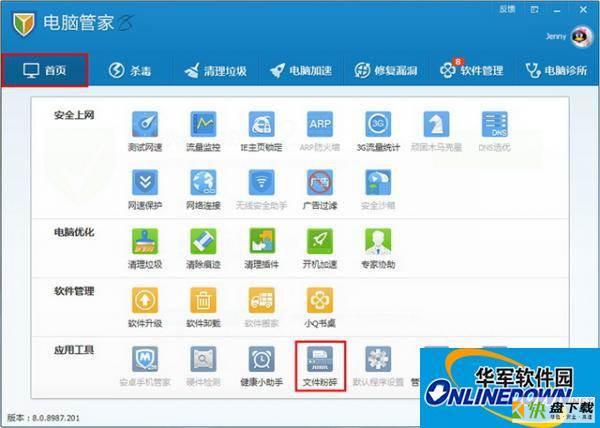This screenshot has height=428, width=600.
Task: Switch to the 杀毒 antivirus tab
Action: (x=130, y=71)
